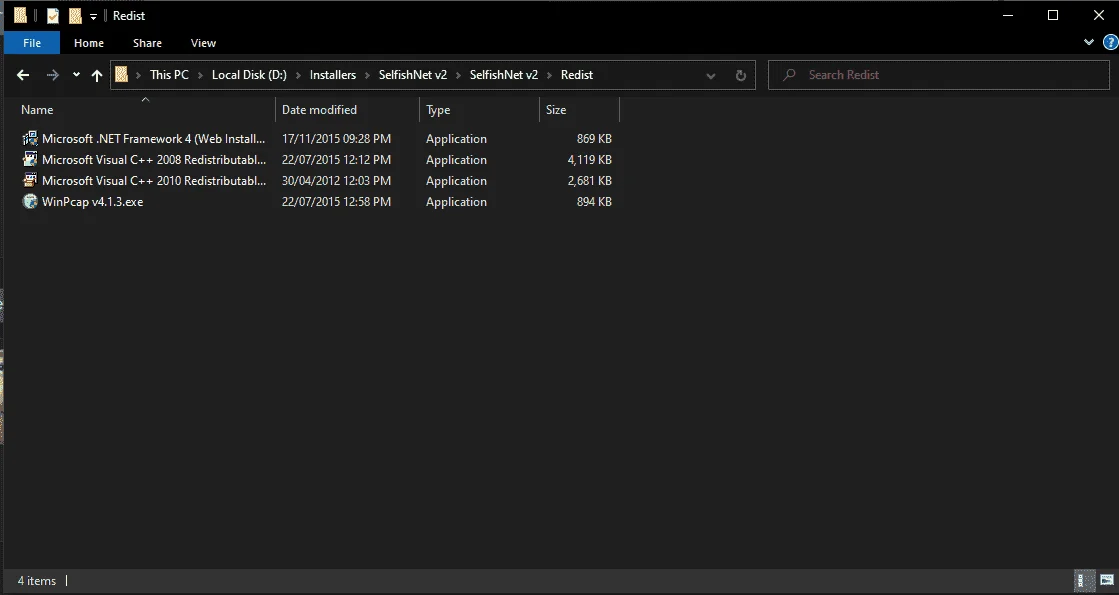
Task: Select the Visual C++ 2010 Redistributable icon
Action: tap(30, 180)
